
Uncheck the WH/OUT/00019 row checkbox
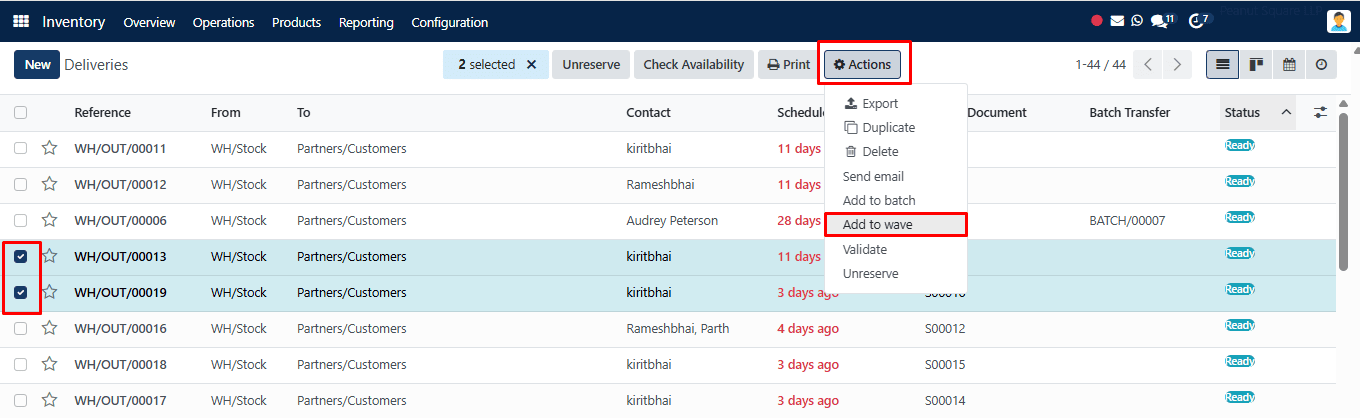point(20,293)
